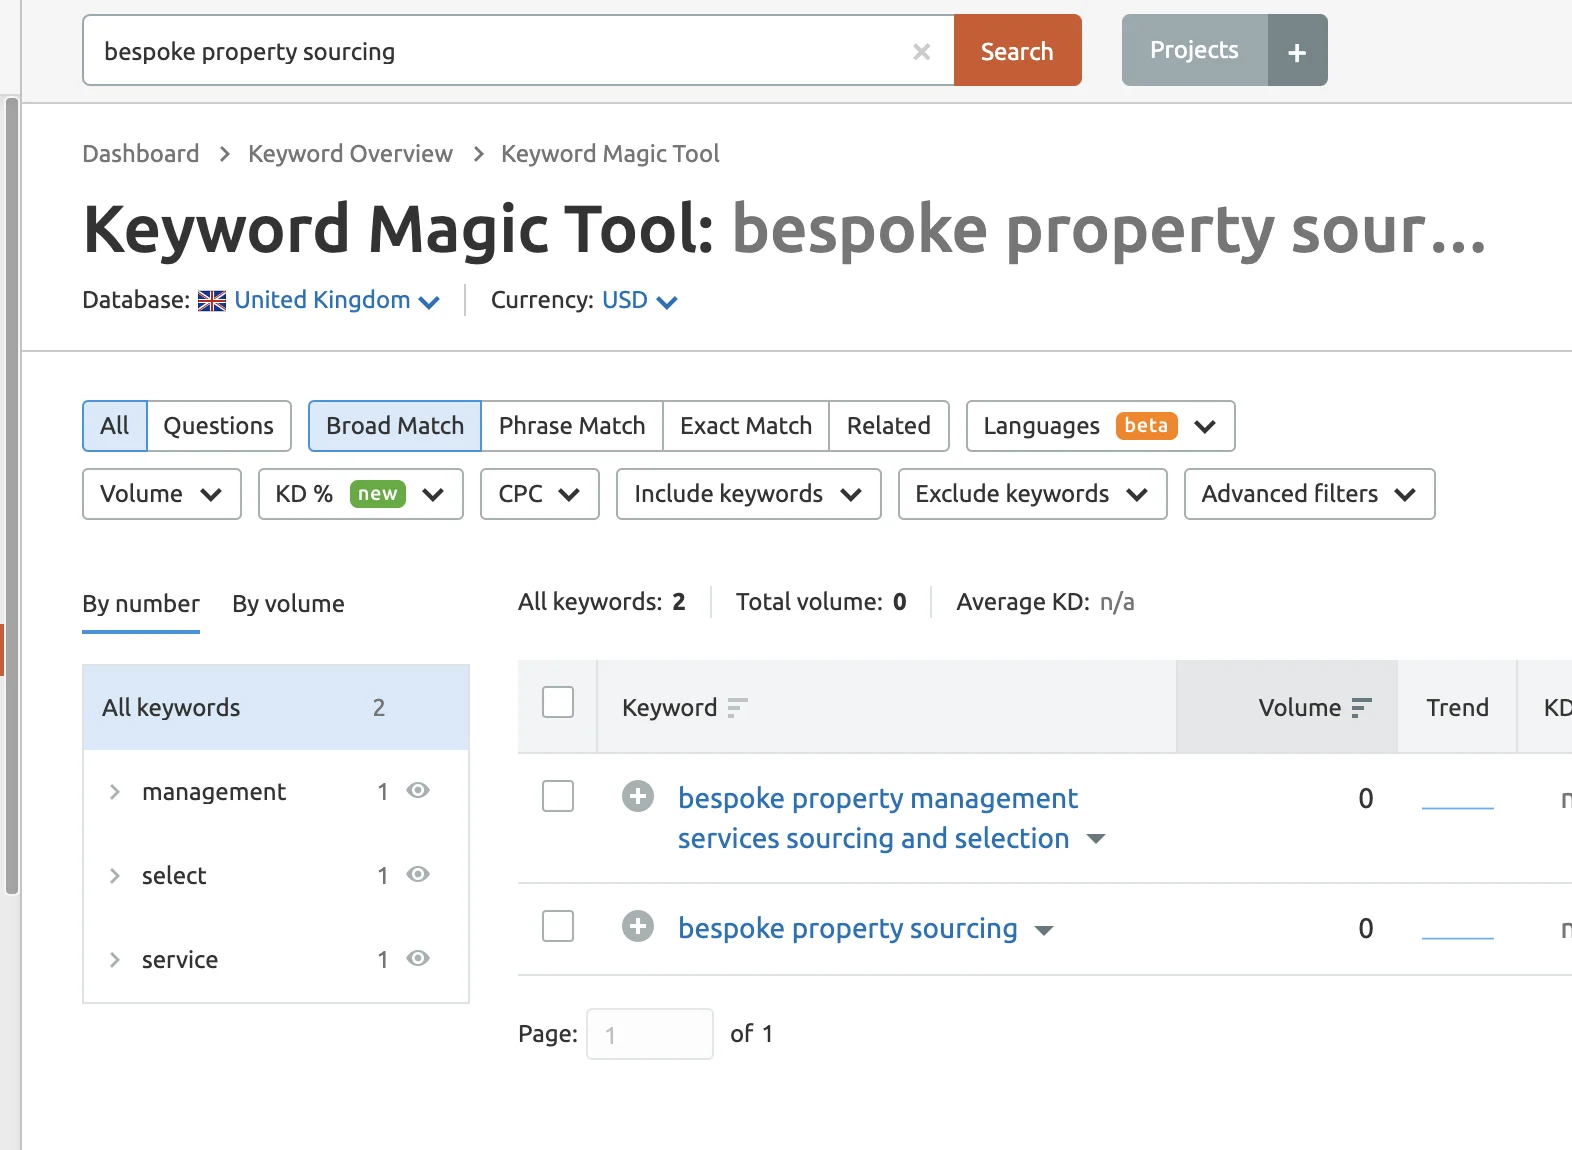Viewport: 1572px width, 1150px height.
Task: Open the KD % filter dropdown
Action: click(x=360, y=494)
